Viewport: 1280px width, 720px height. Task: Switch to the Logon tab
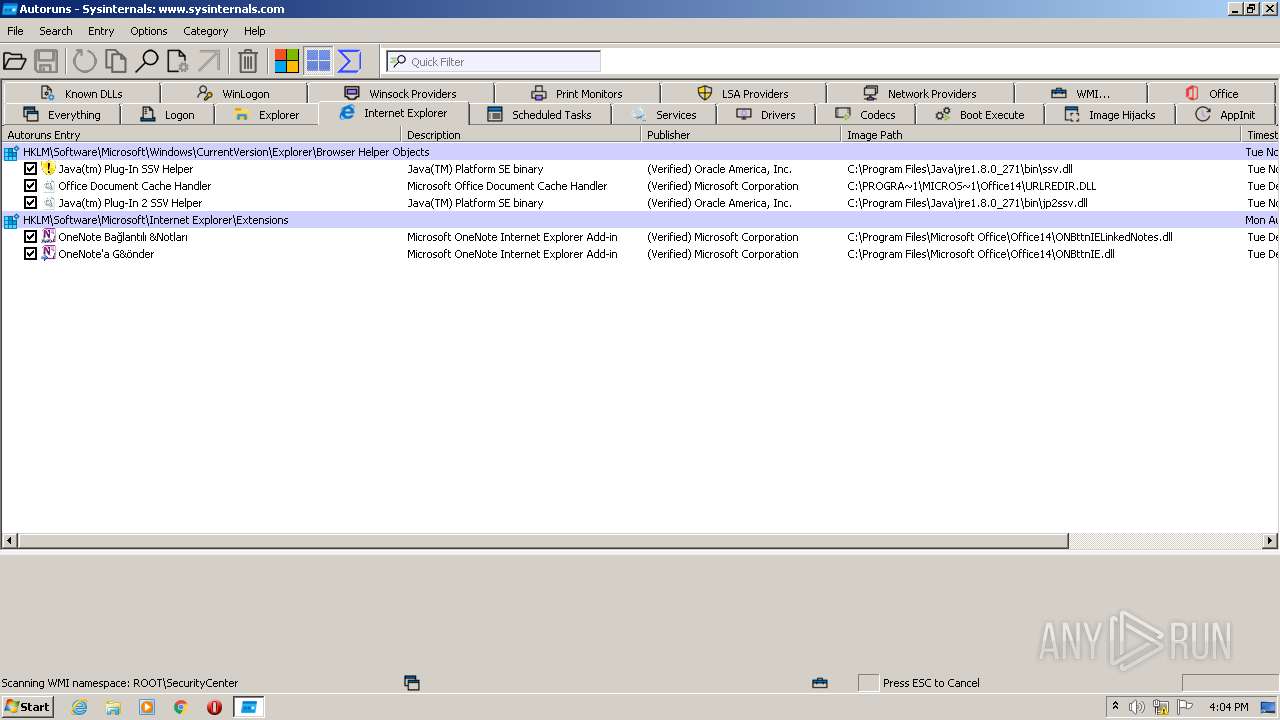point(167,115)
